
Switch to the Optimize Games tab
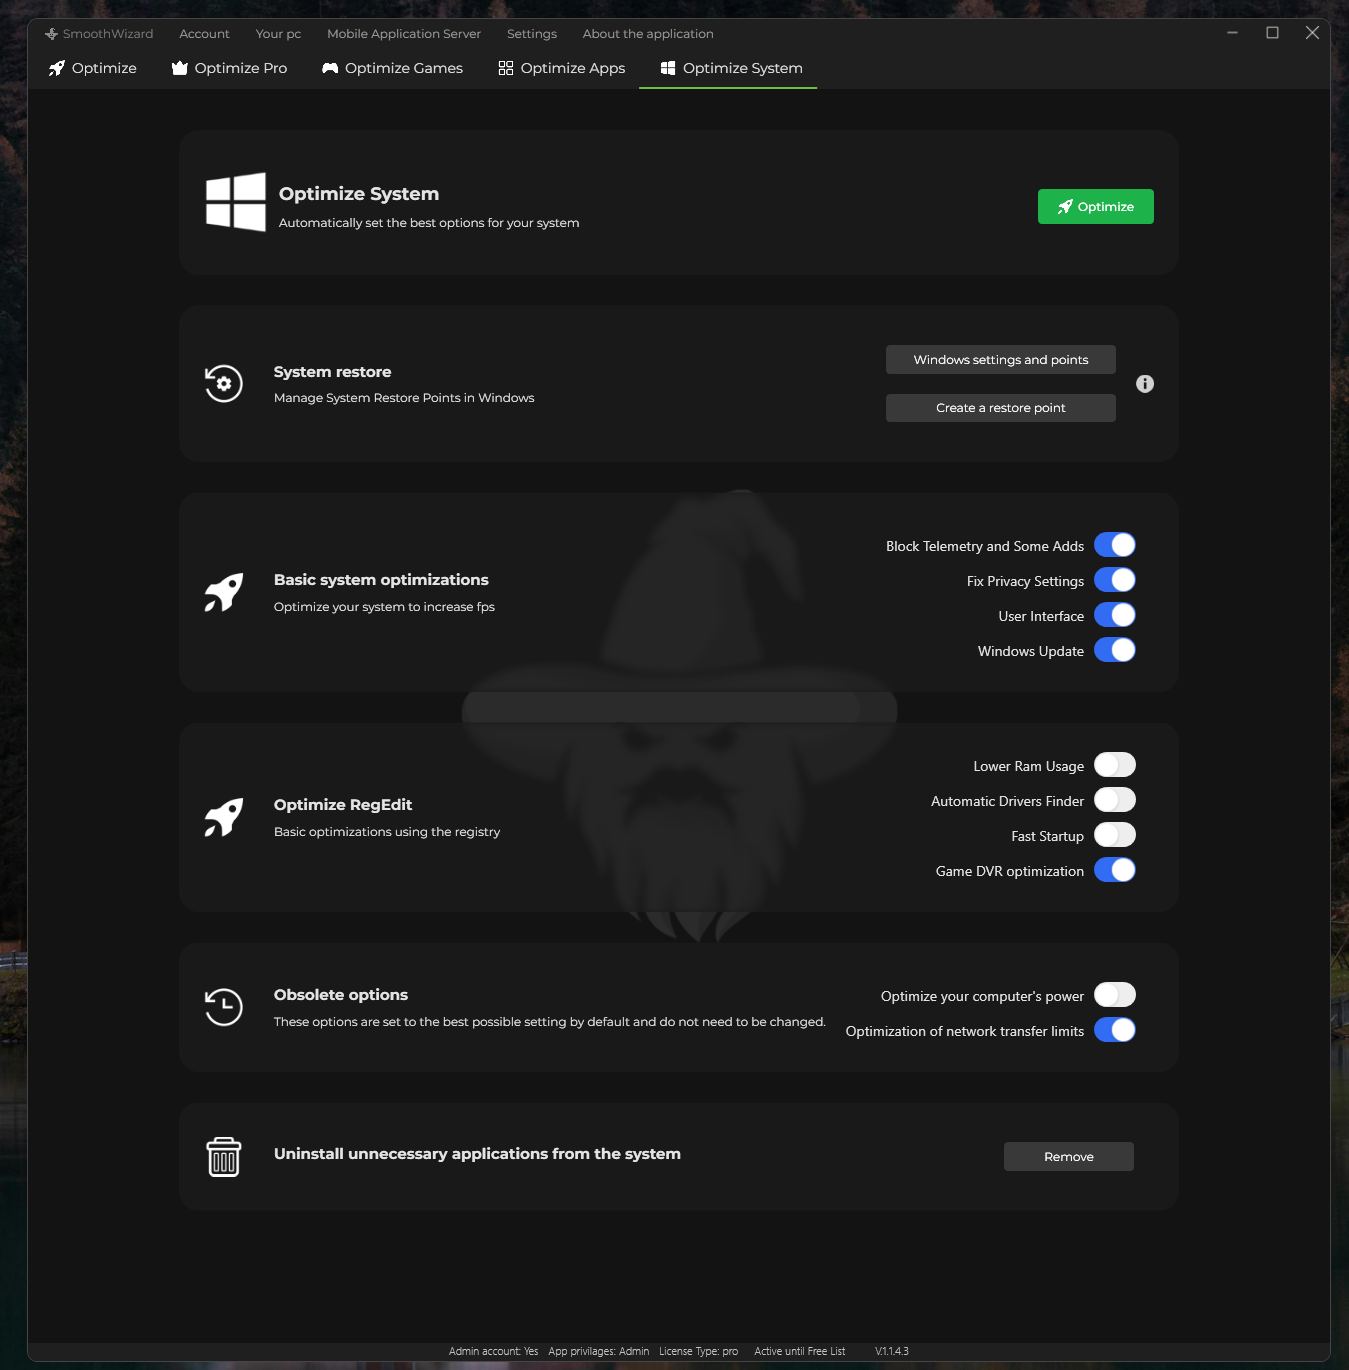pos(392,68)
